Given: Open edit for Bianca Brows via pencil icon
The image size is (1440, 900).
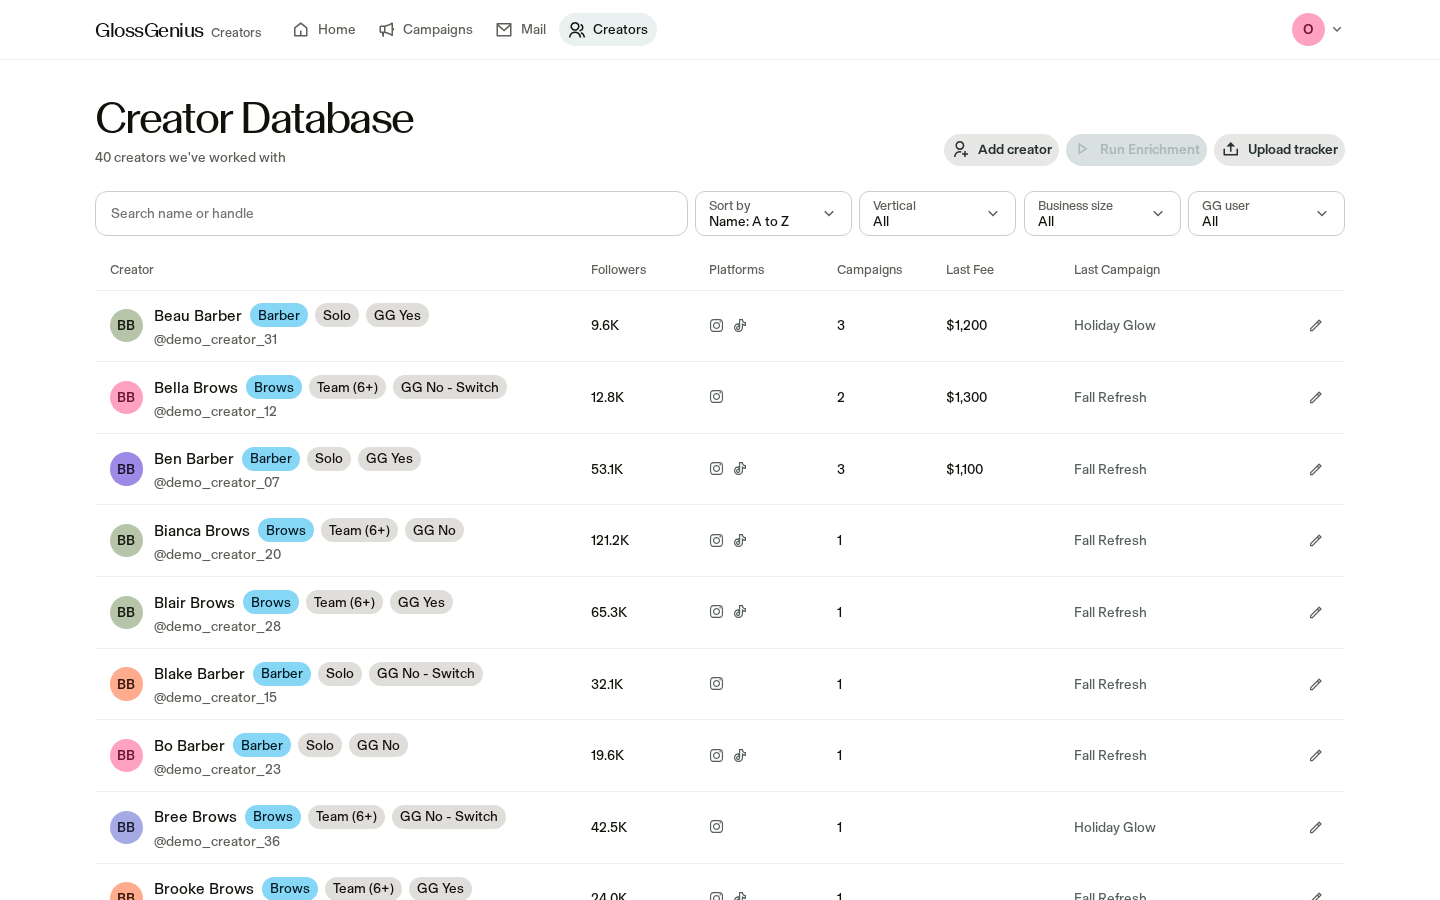Looking at the screenshot, I should coord(1316,541).
